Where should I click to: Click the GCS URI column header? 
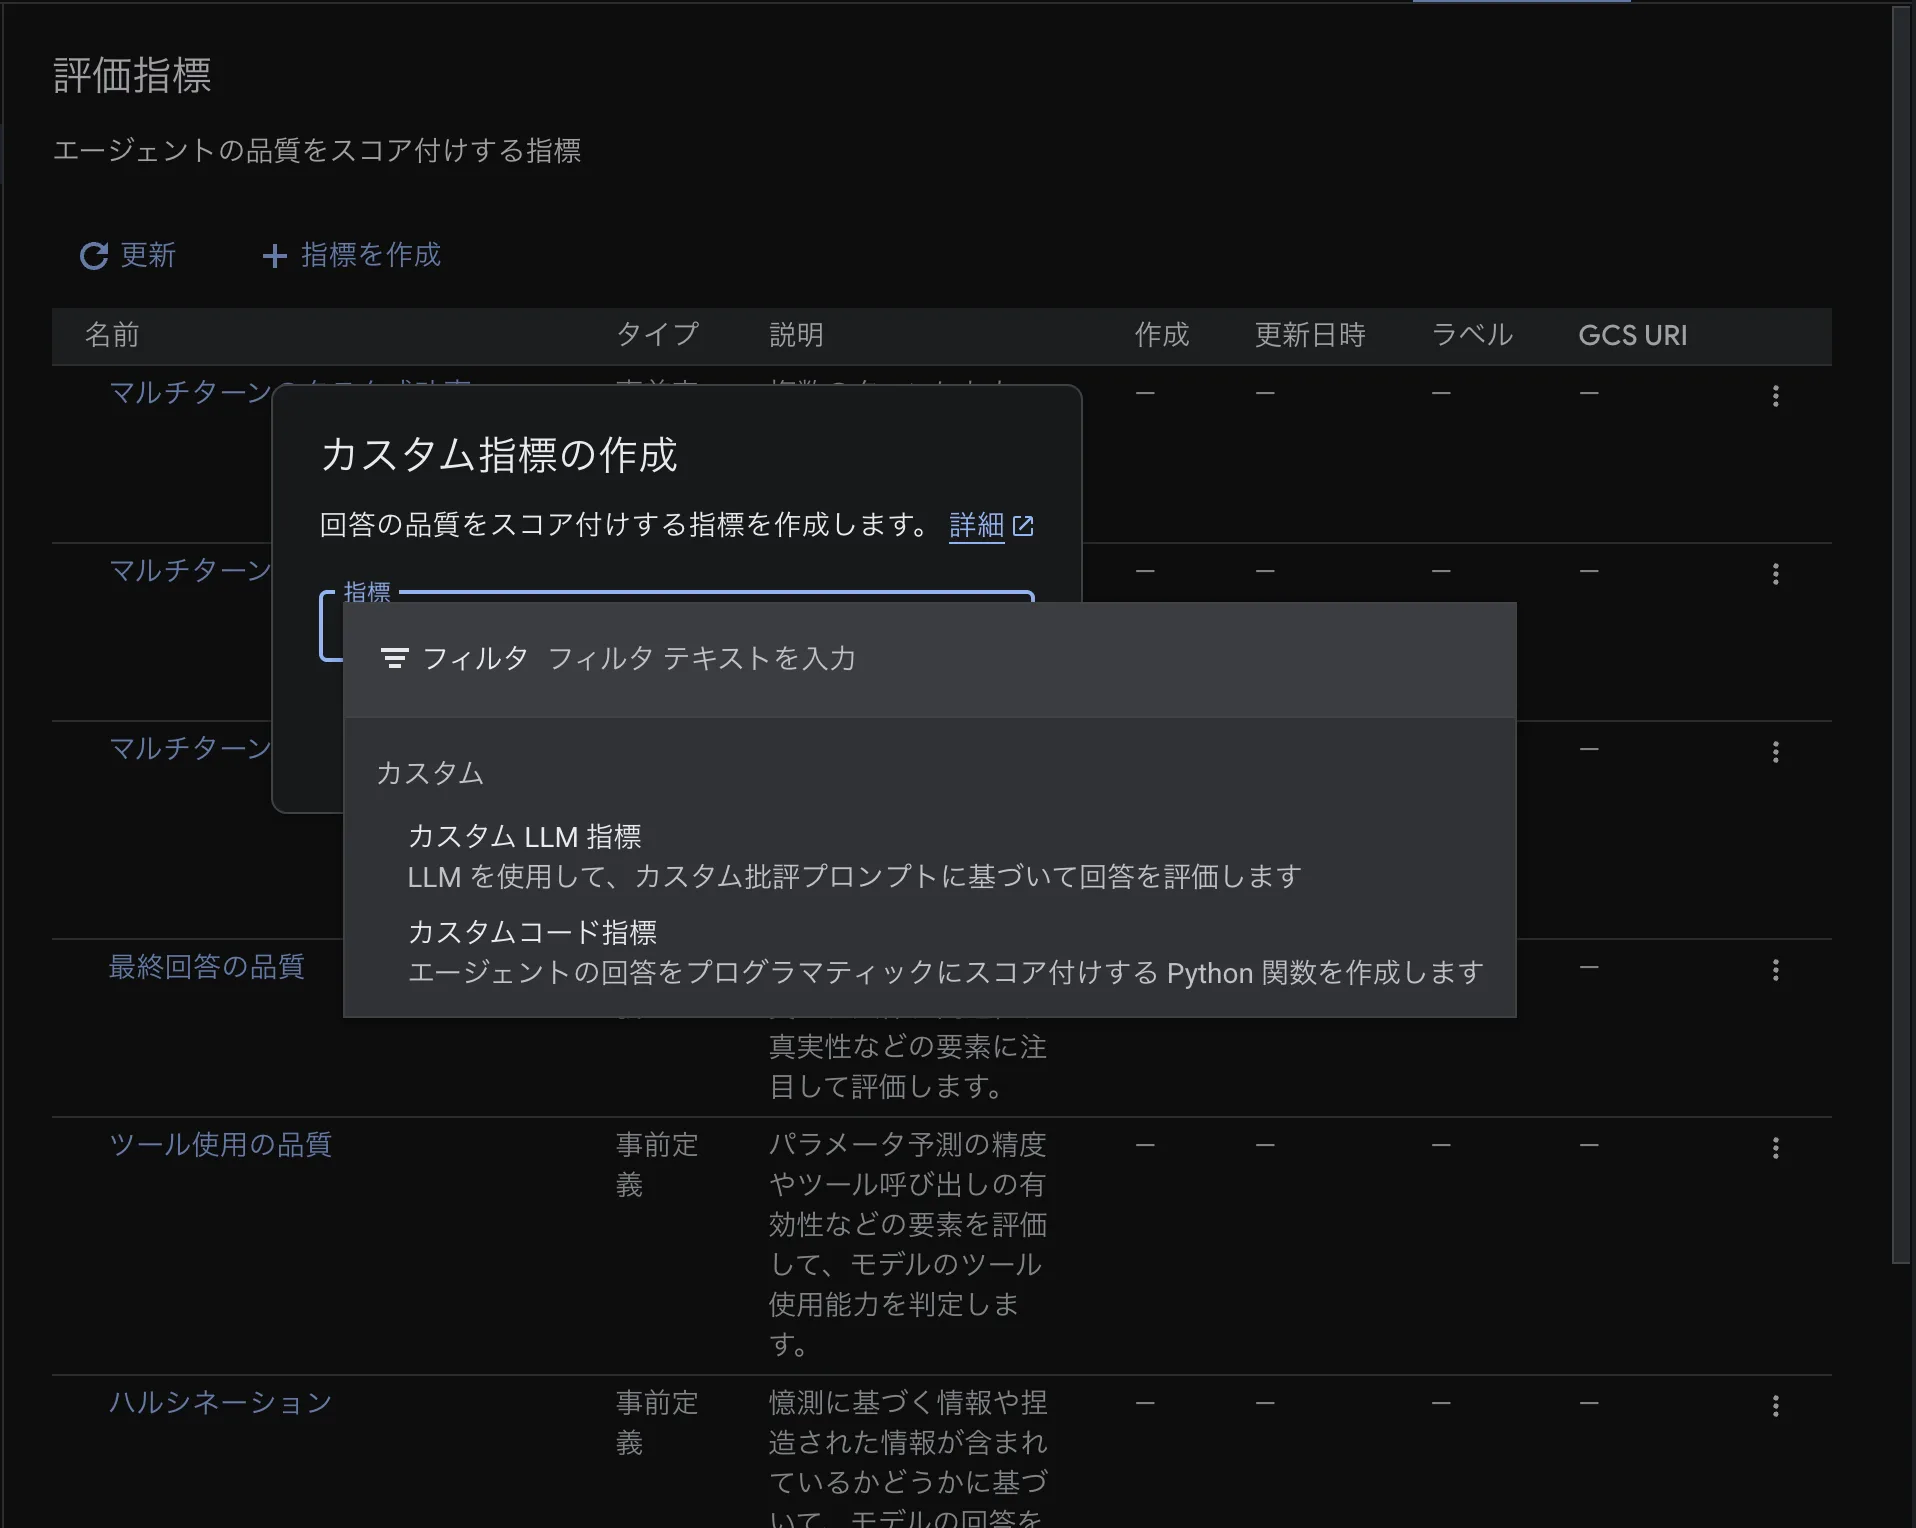click(x=1633, y=335)
